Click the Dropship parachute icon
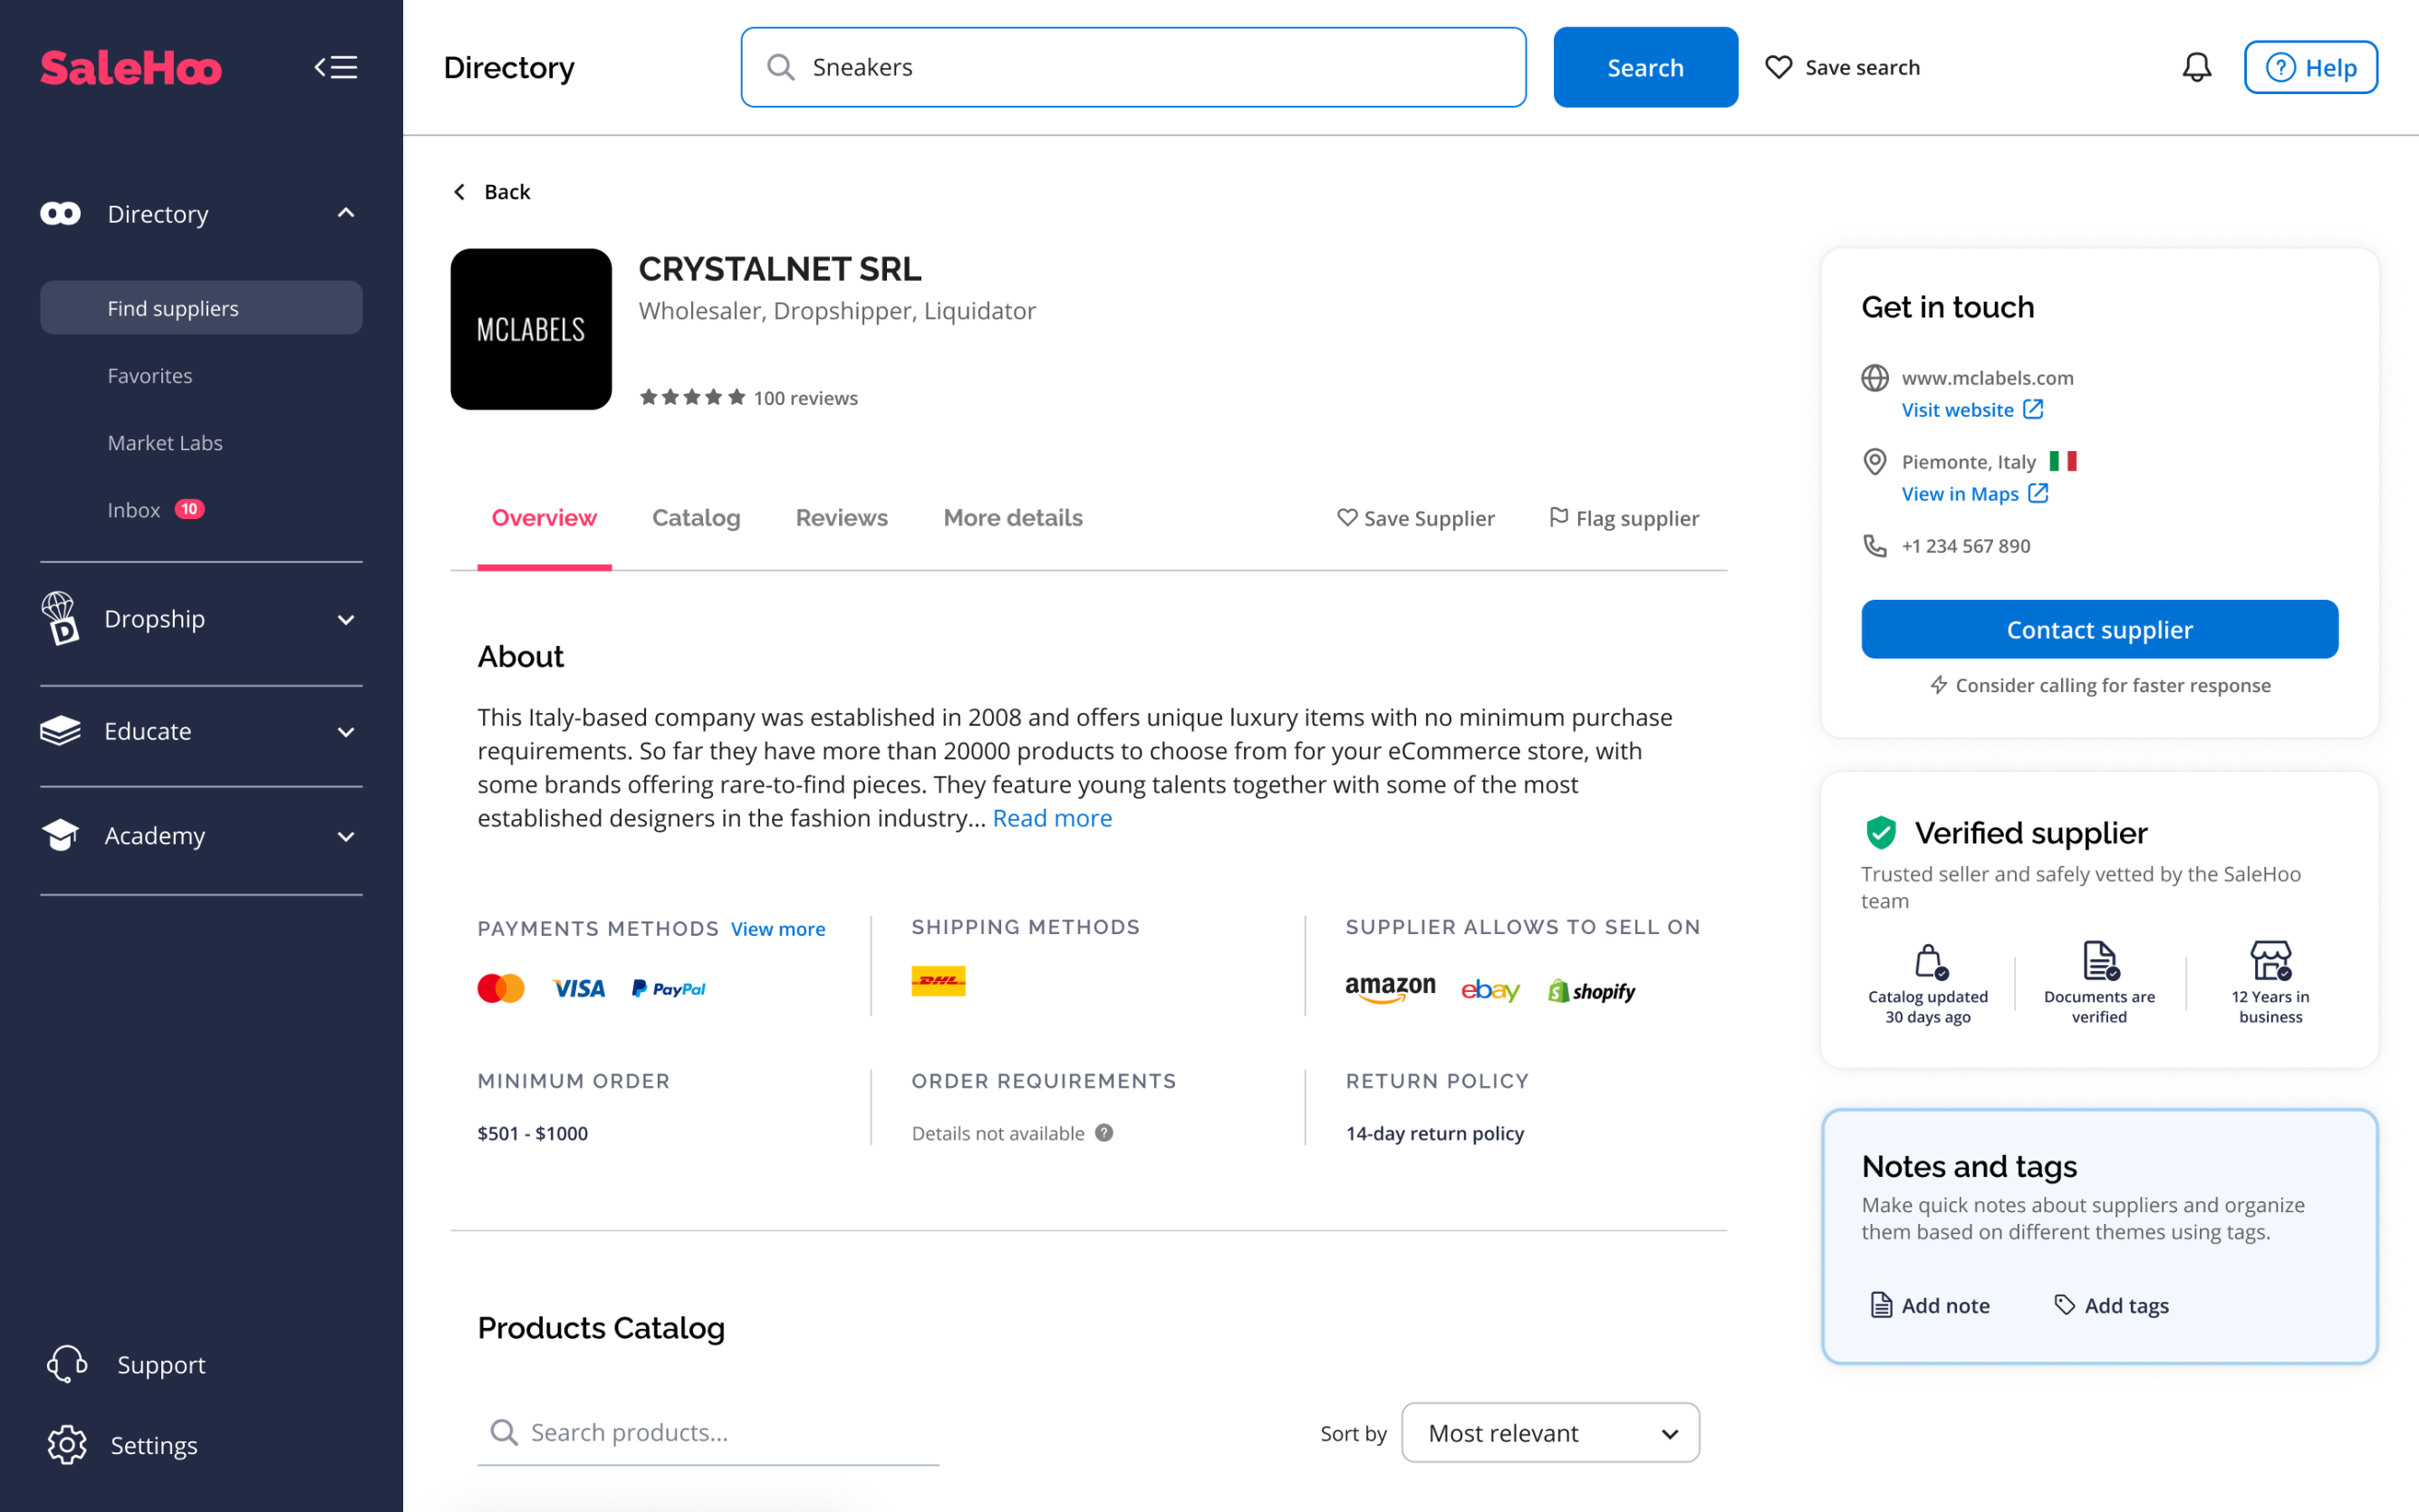2419x1512 pixels. (60, 618)
